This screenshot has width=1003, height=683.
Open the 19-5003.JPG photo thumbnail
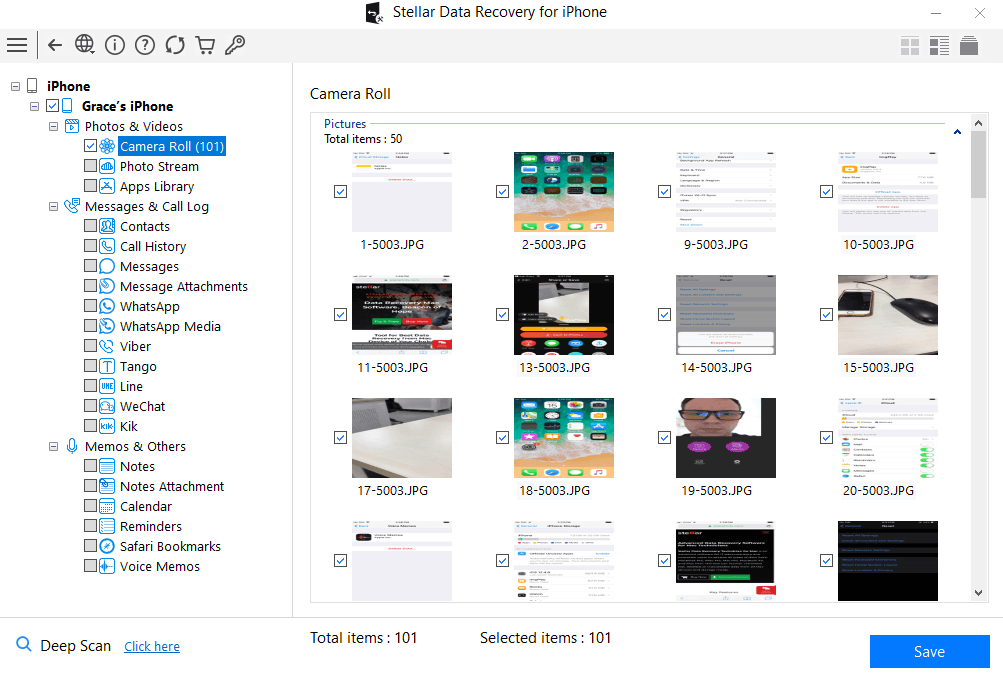coord(725,437)
